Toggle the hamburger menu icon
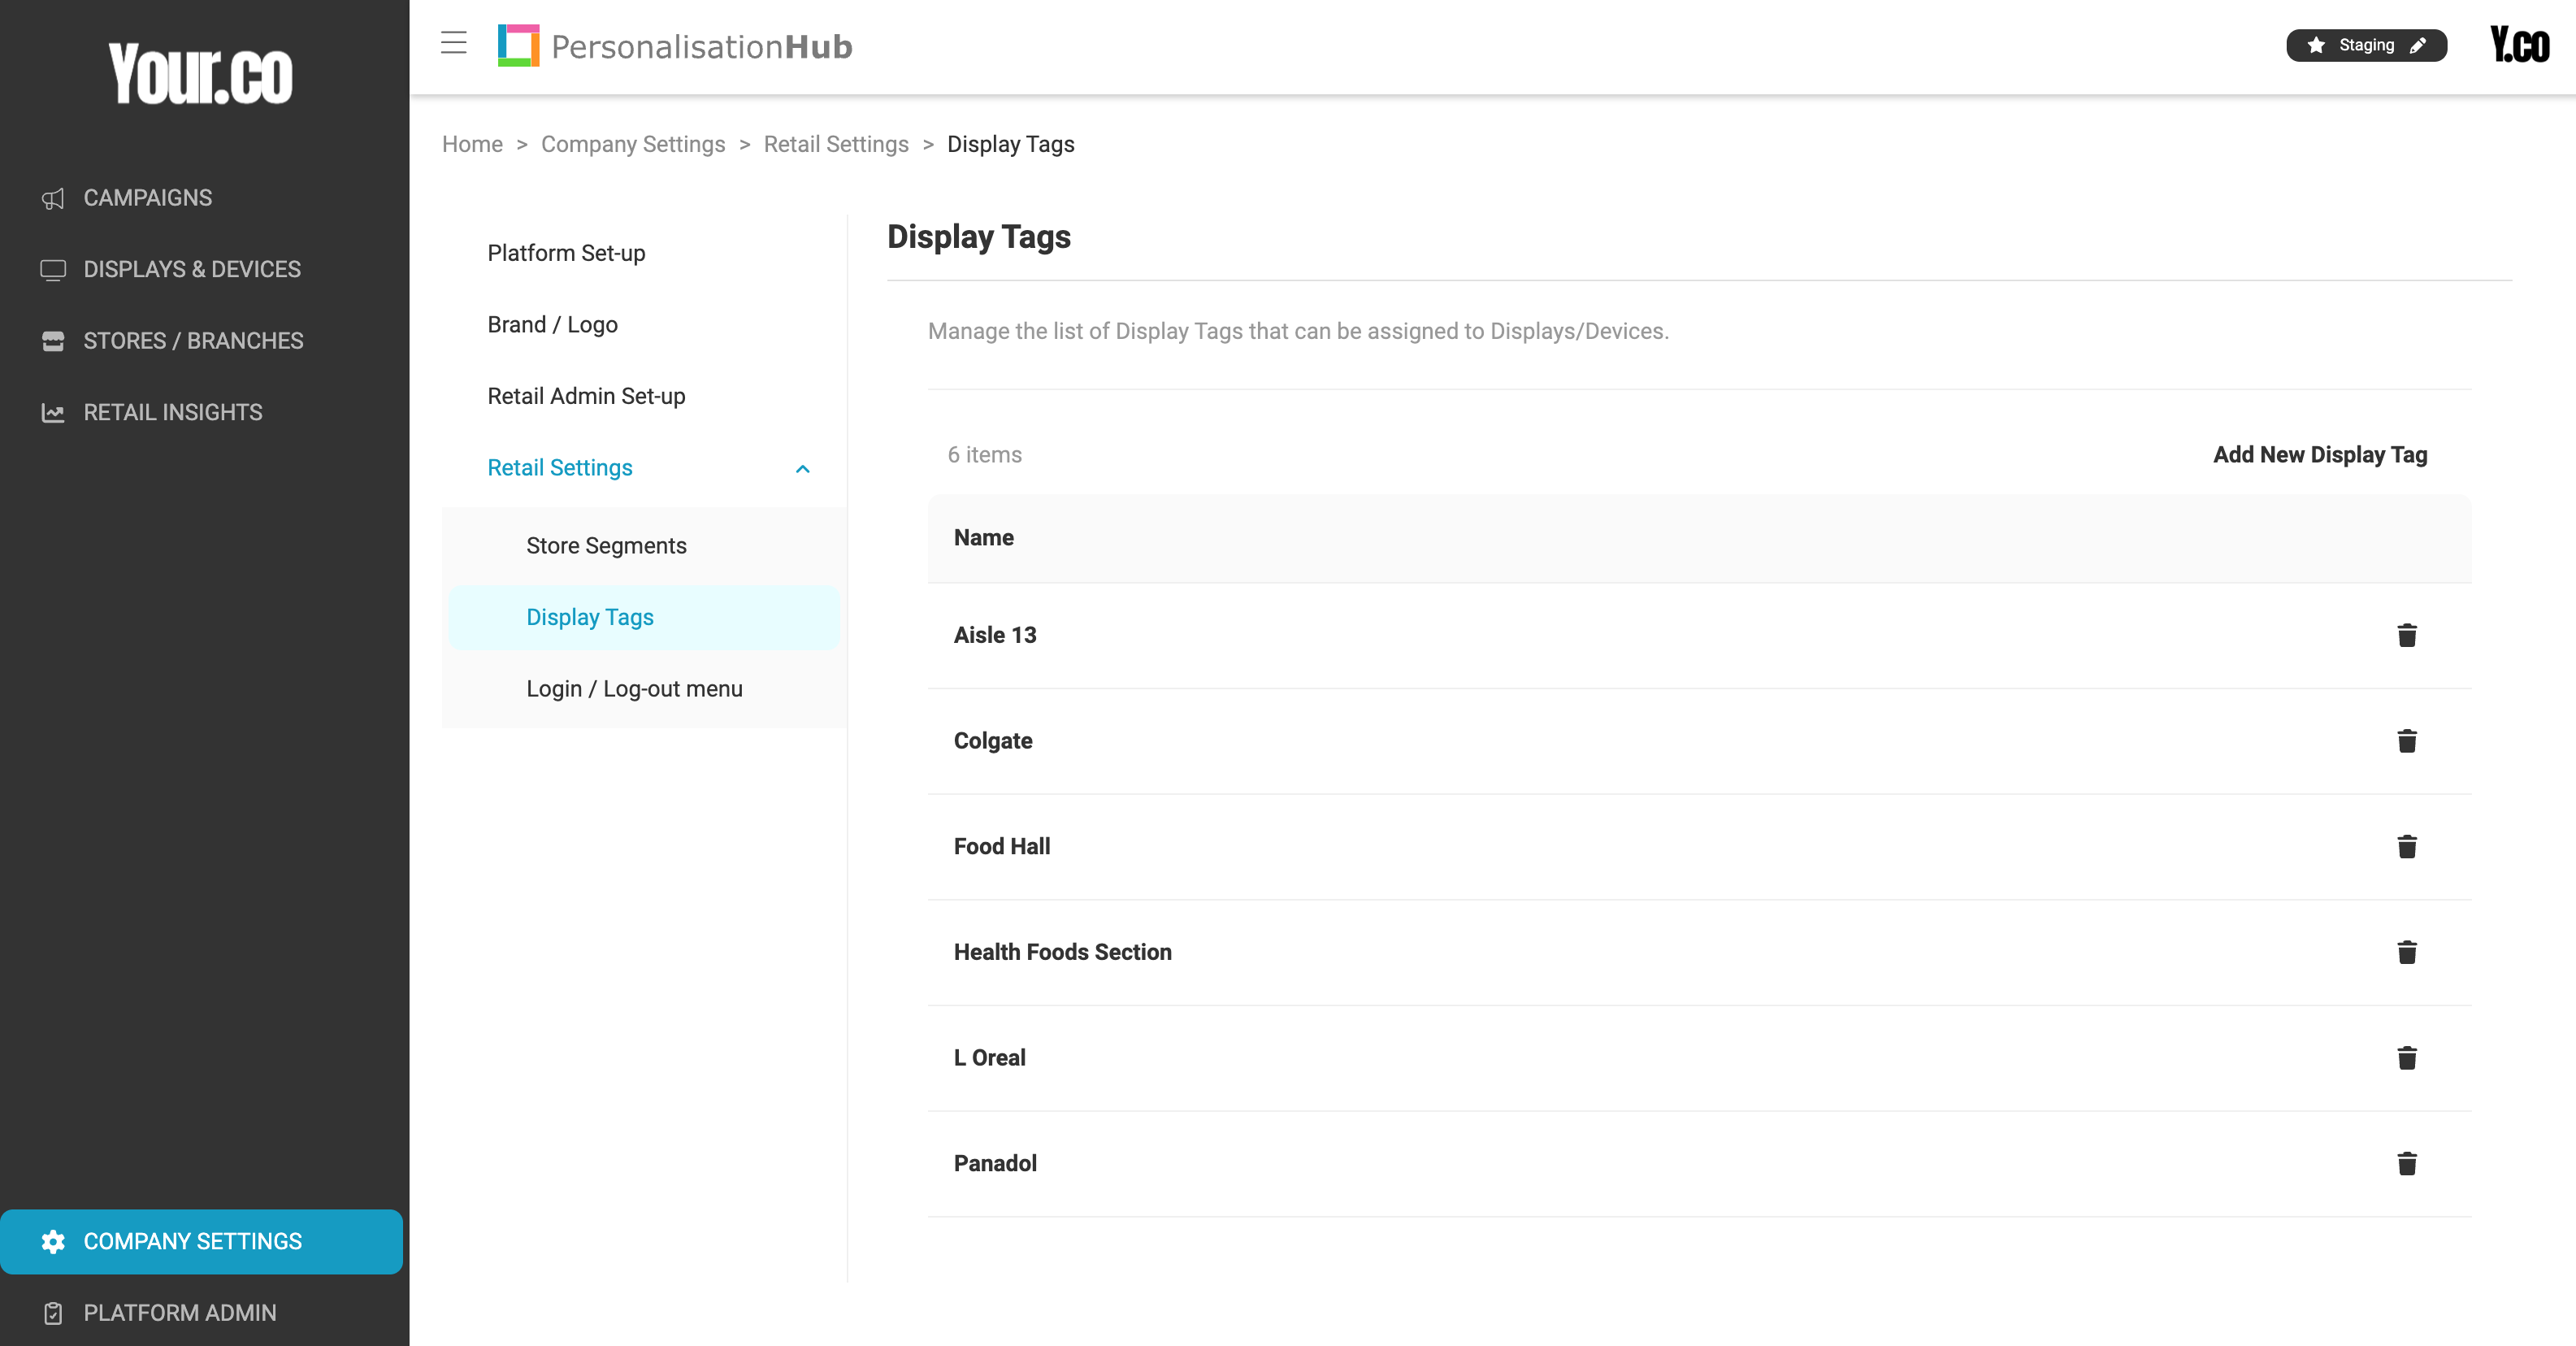 tap(454, 43)
